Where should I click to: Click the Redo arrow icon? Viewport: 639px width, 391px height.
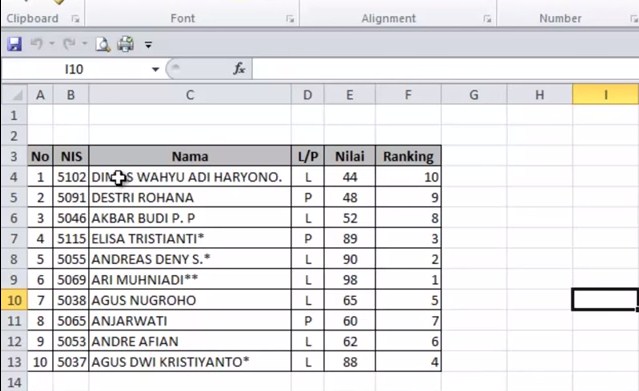coord(69,43)
